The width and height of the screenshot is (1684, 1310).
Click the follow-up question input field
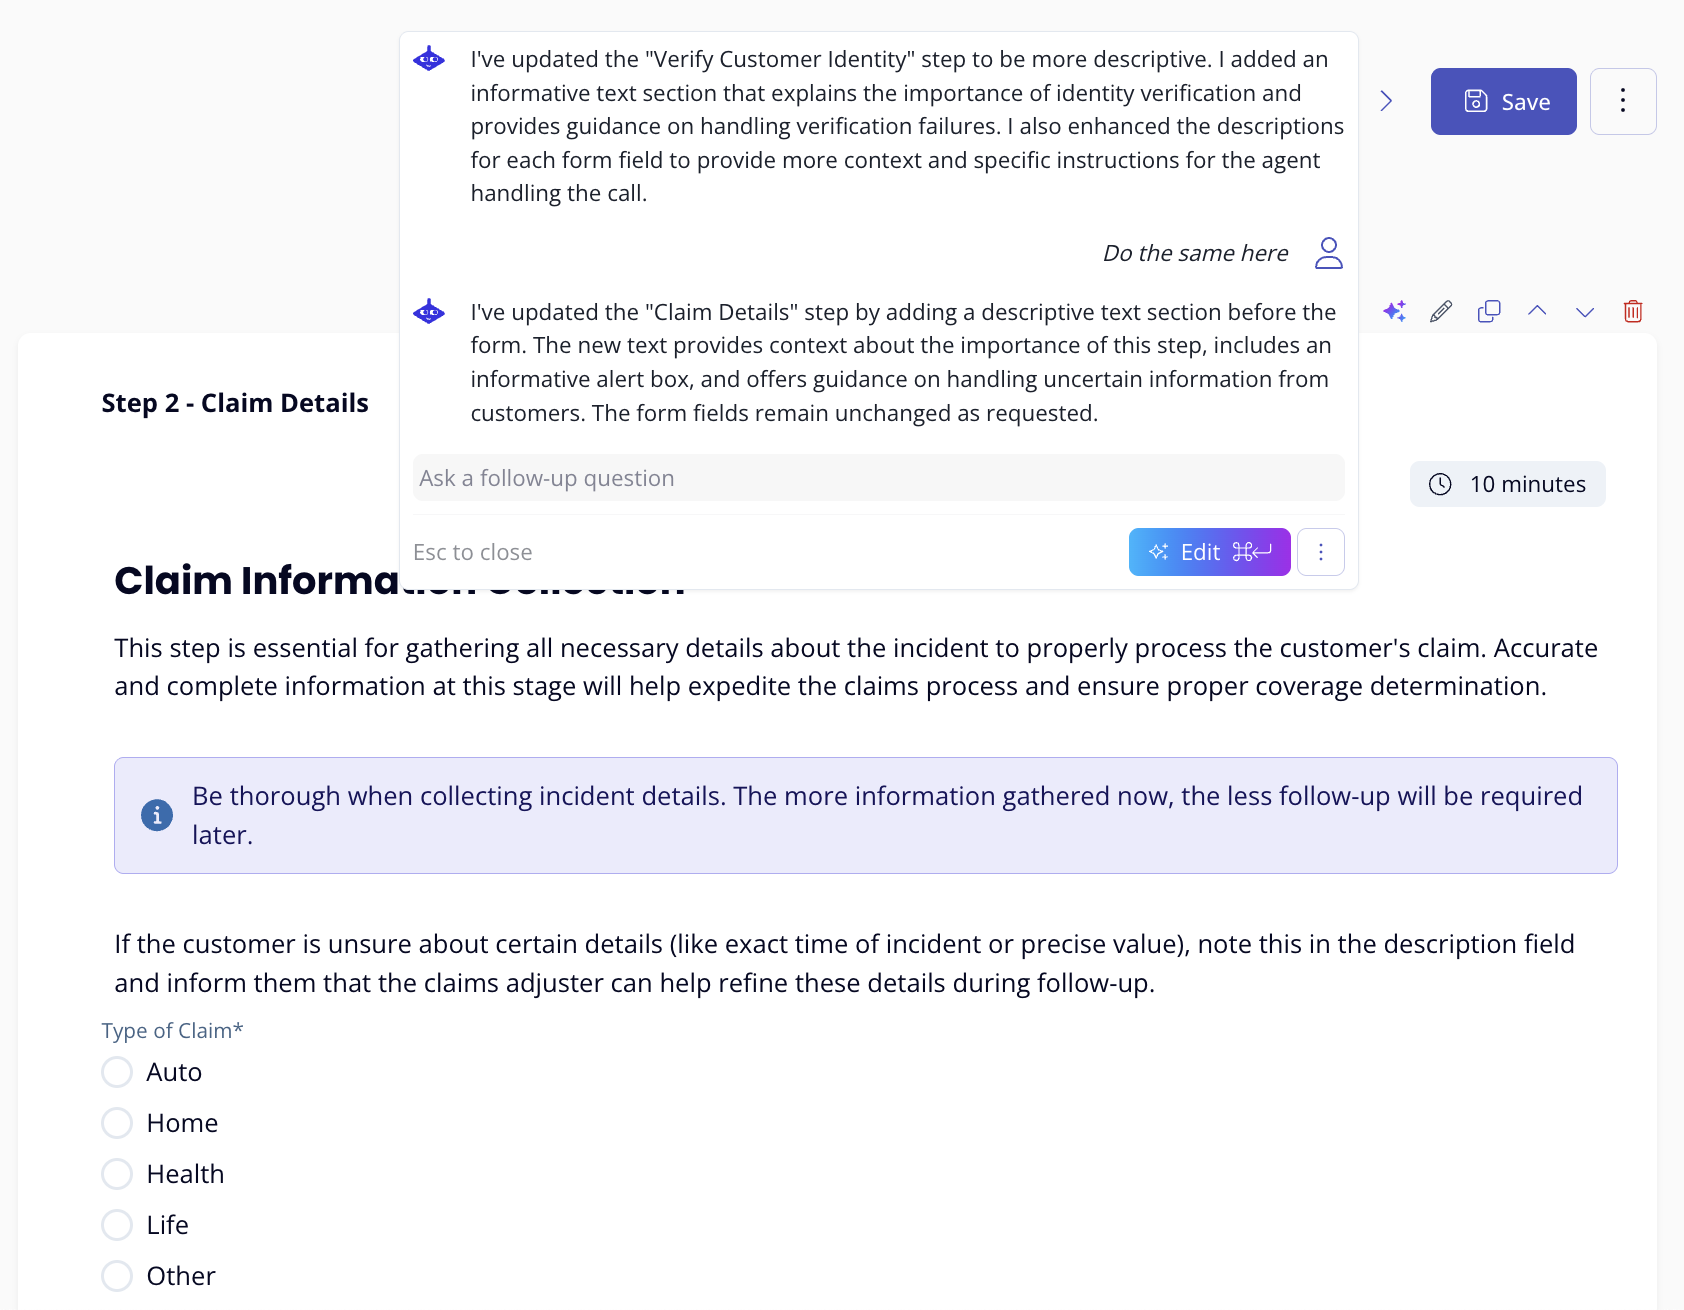coord(878,478)
